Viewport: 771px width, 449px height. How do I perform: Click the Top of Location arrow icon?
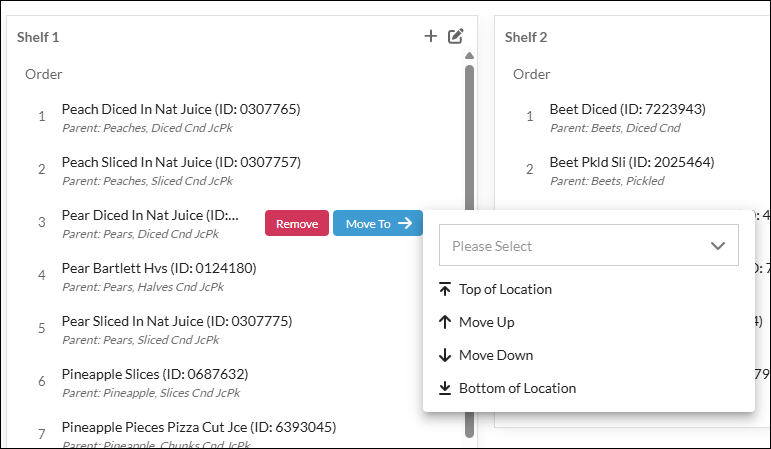[445, 289]
